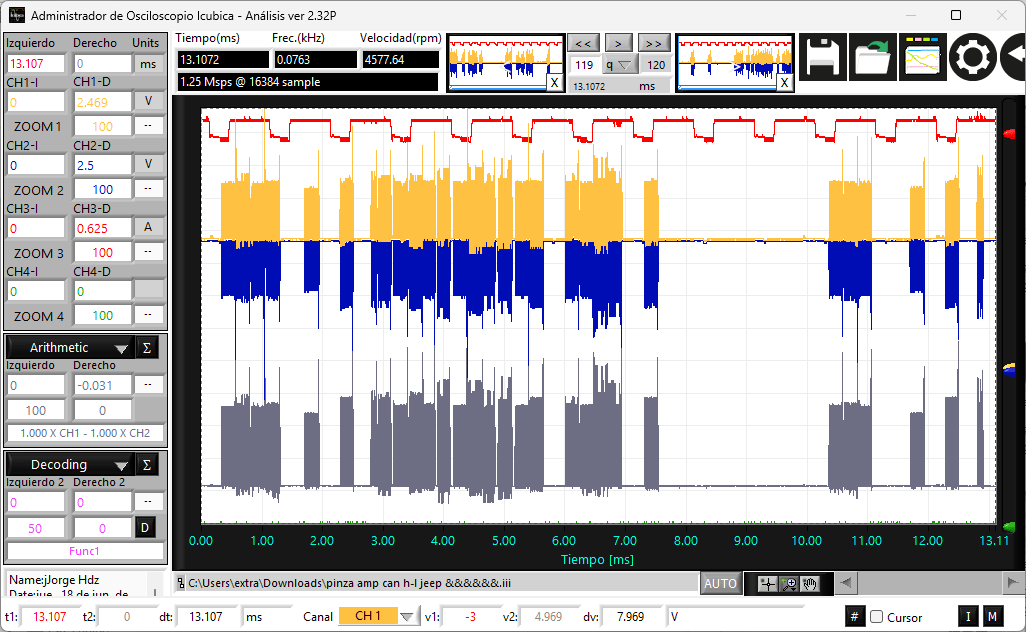The height and width of the screenshot is (632, 1026).
Task: Toggle the Decoding D button
Action: coord(145,527)
